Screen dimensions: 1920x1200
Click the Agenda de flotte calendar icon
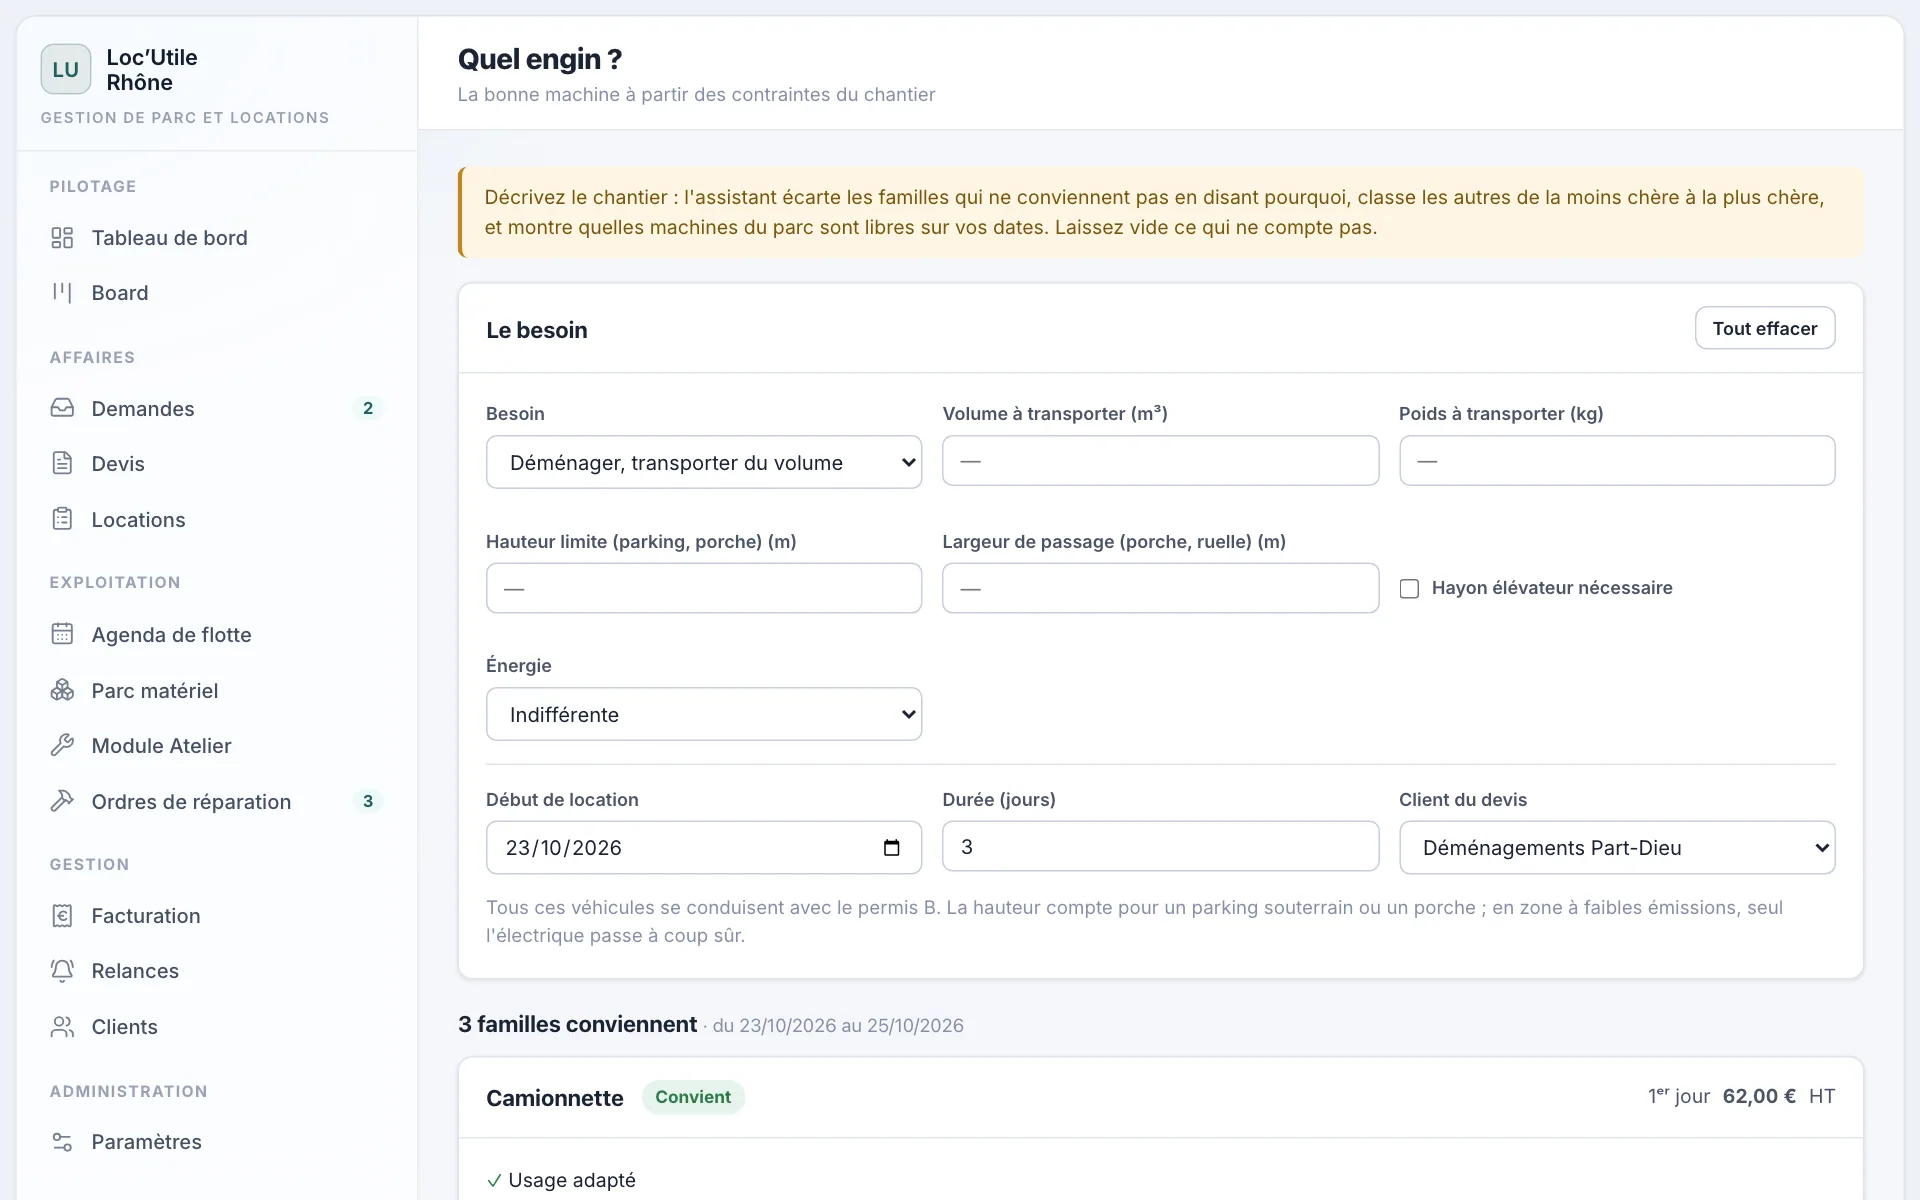(62, 634)
